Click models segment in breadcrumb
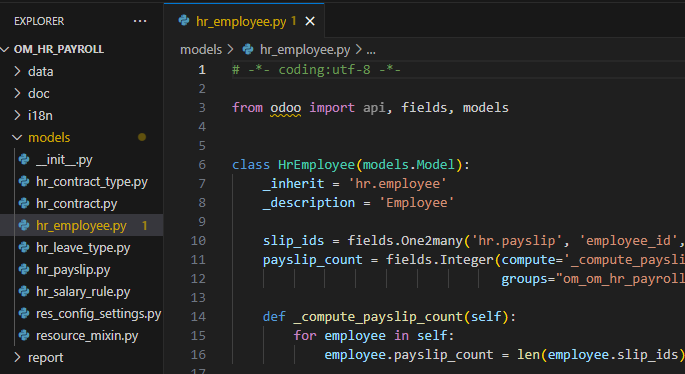Image resolution: width=685 pixels, height=374 pixels. click(x=201, y=50)
